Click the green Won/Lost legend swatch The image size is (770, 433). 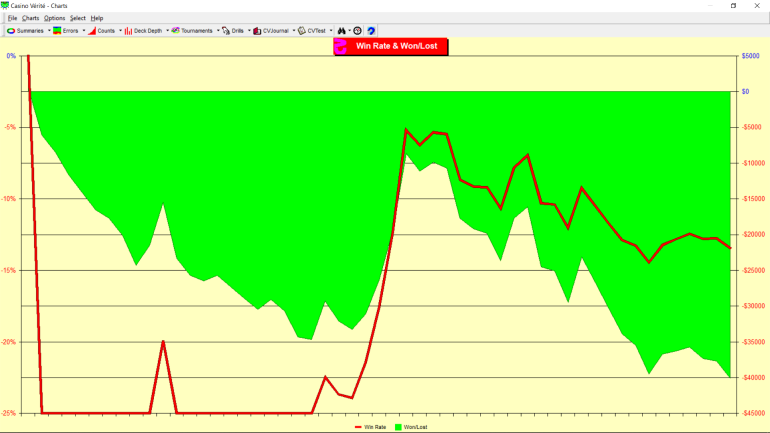399,427
